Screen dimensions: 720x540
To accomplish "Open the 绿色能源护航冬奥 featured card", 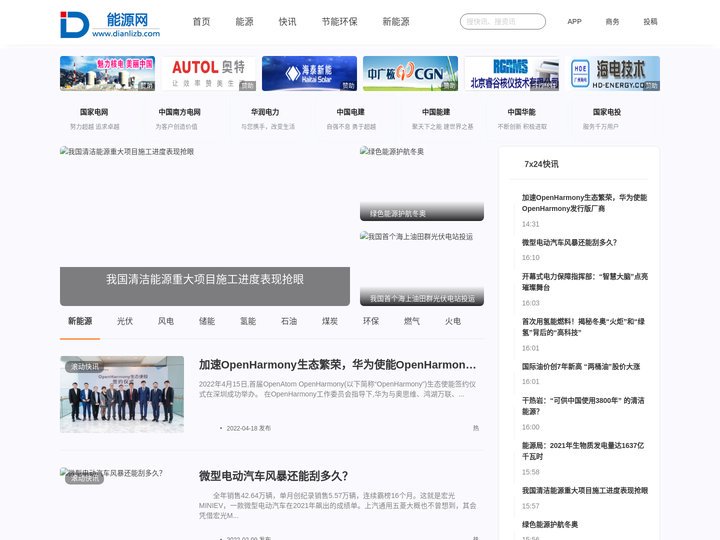I will coord(422,184).
